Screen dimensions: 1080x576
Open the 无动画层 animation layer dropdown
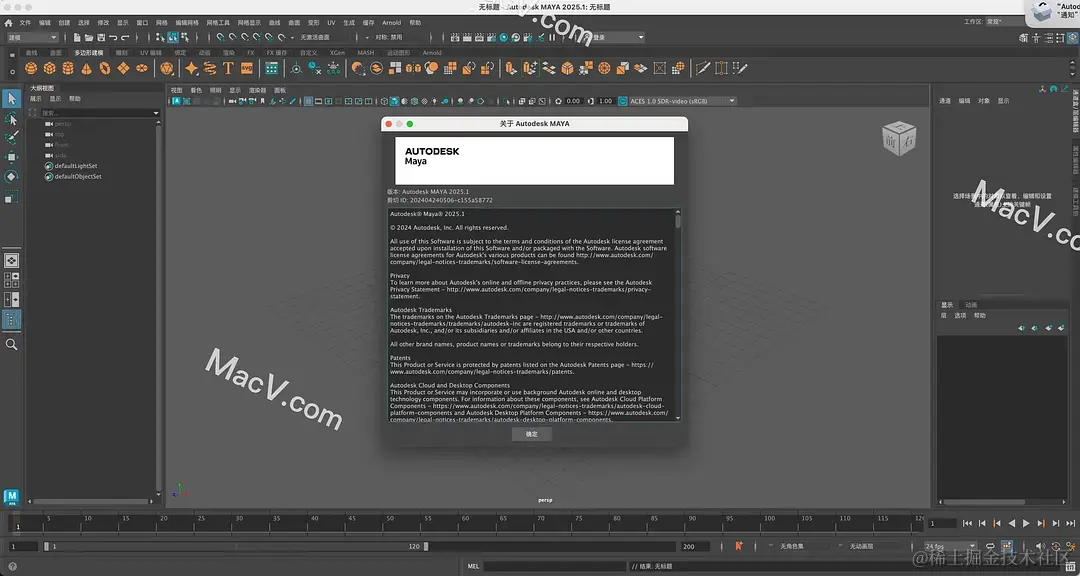point(871,546)
